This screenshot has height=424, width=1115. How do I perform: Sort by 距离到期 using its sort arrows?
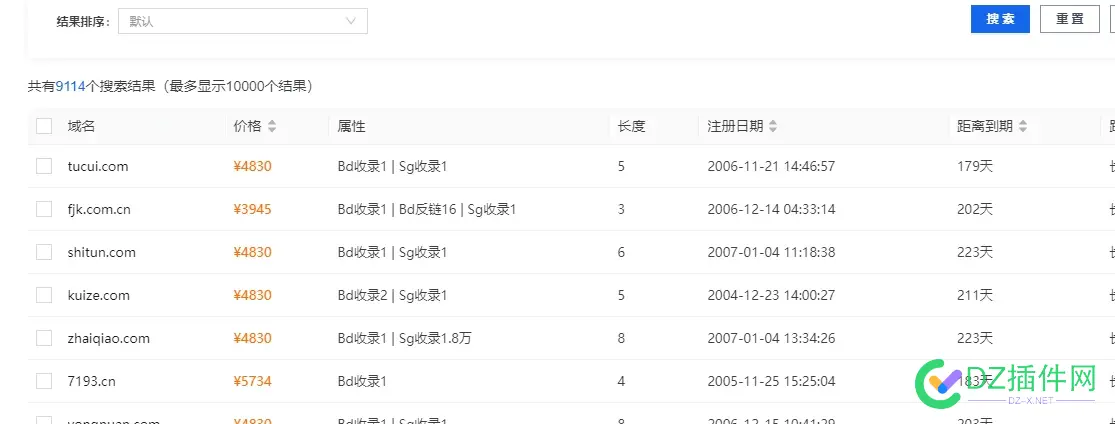point(1023,127)
